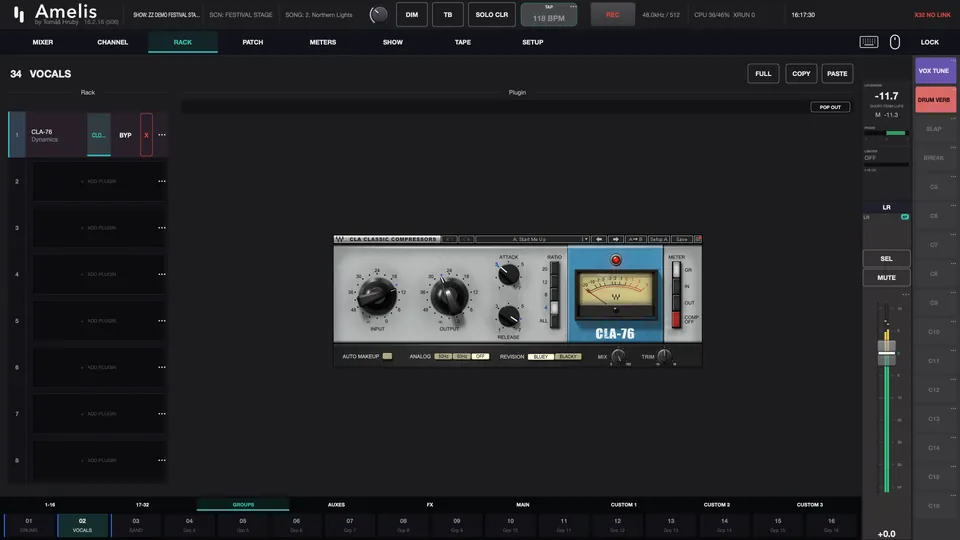Click the Attack knob on CLA-76
Screen dimensions: 960x540
[x=508, y=274]
